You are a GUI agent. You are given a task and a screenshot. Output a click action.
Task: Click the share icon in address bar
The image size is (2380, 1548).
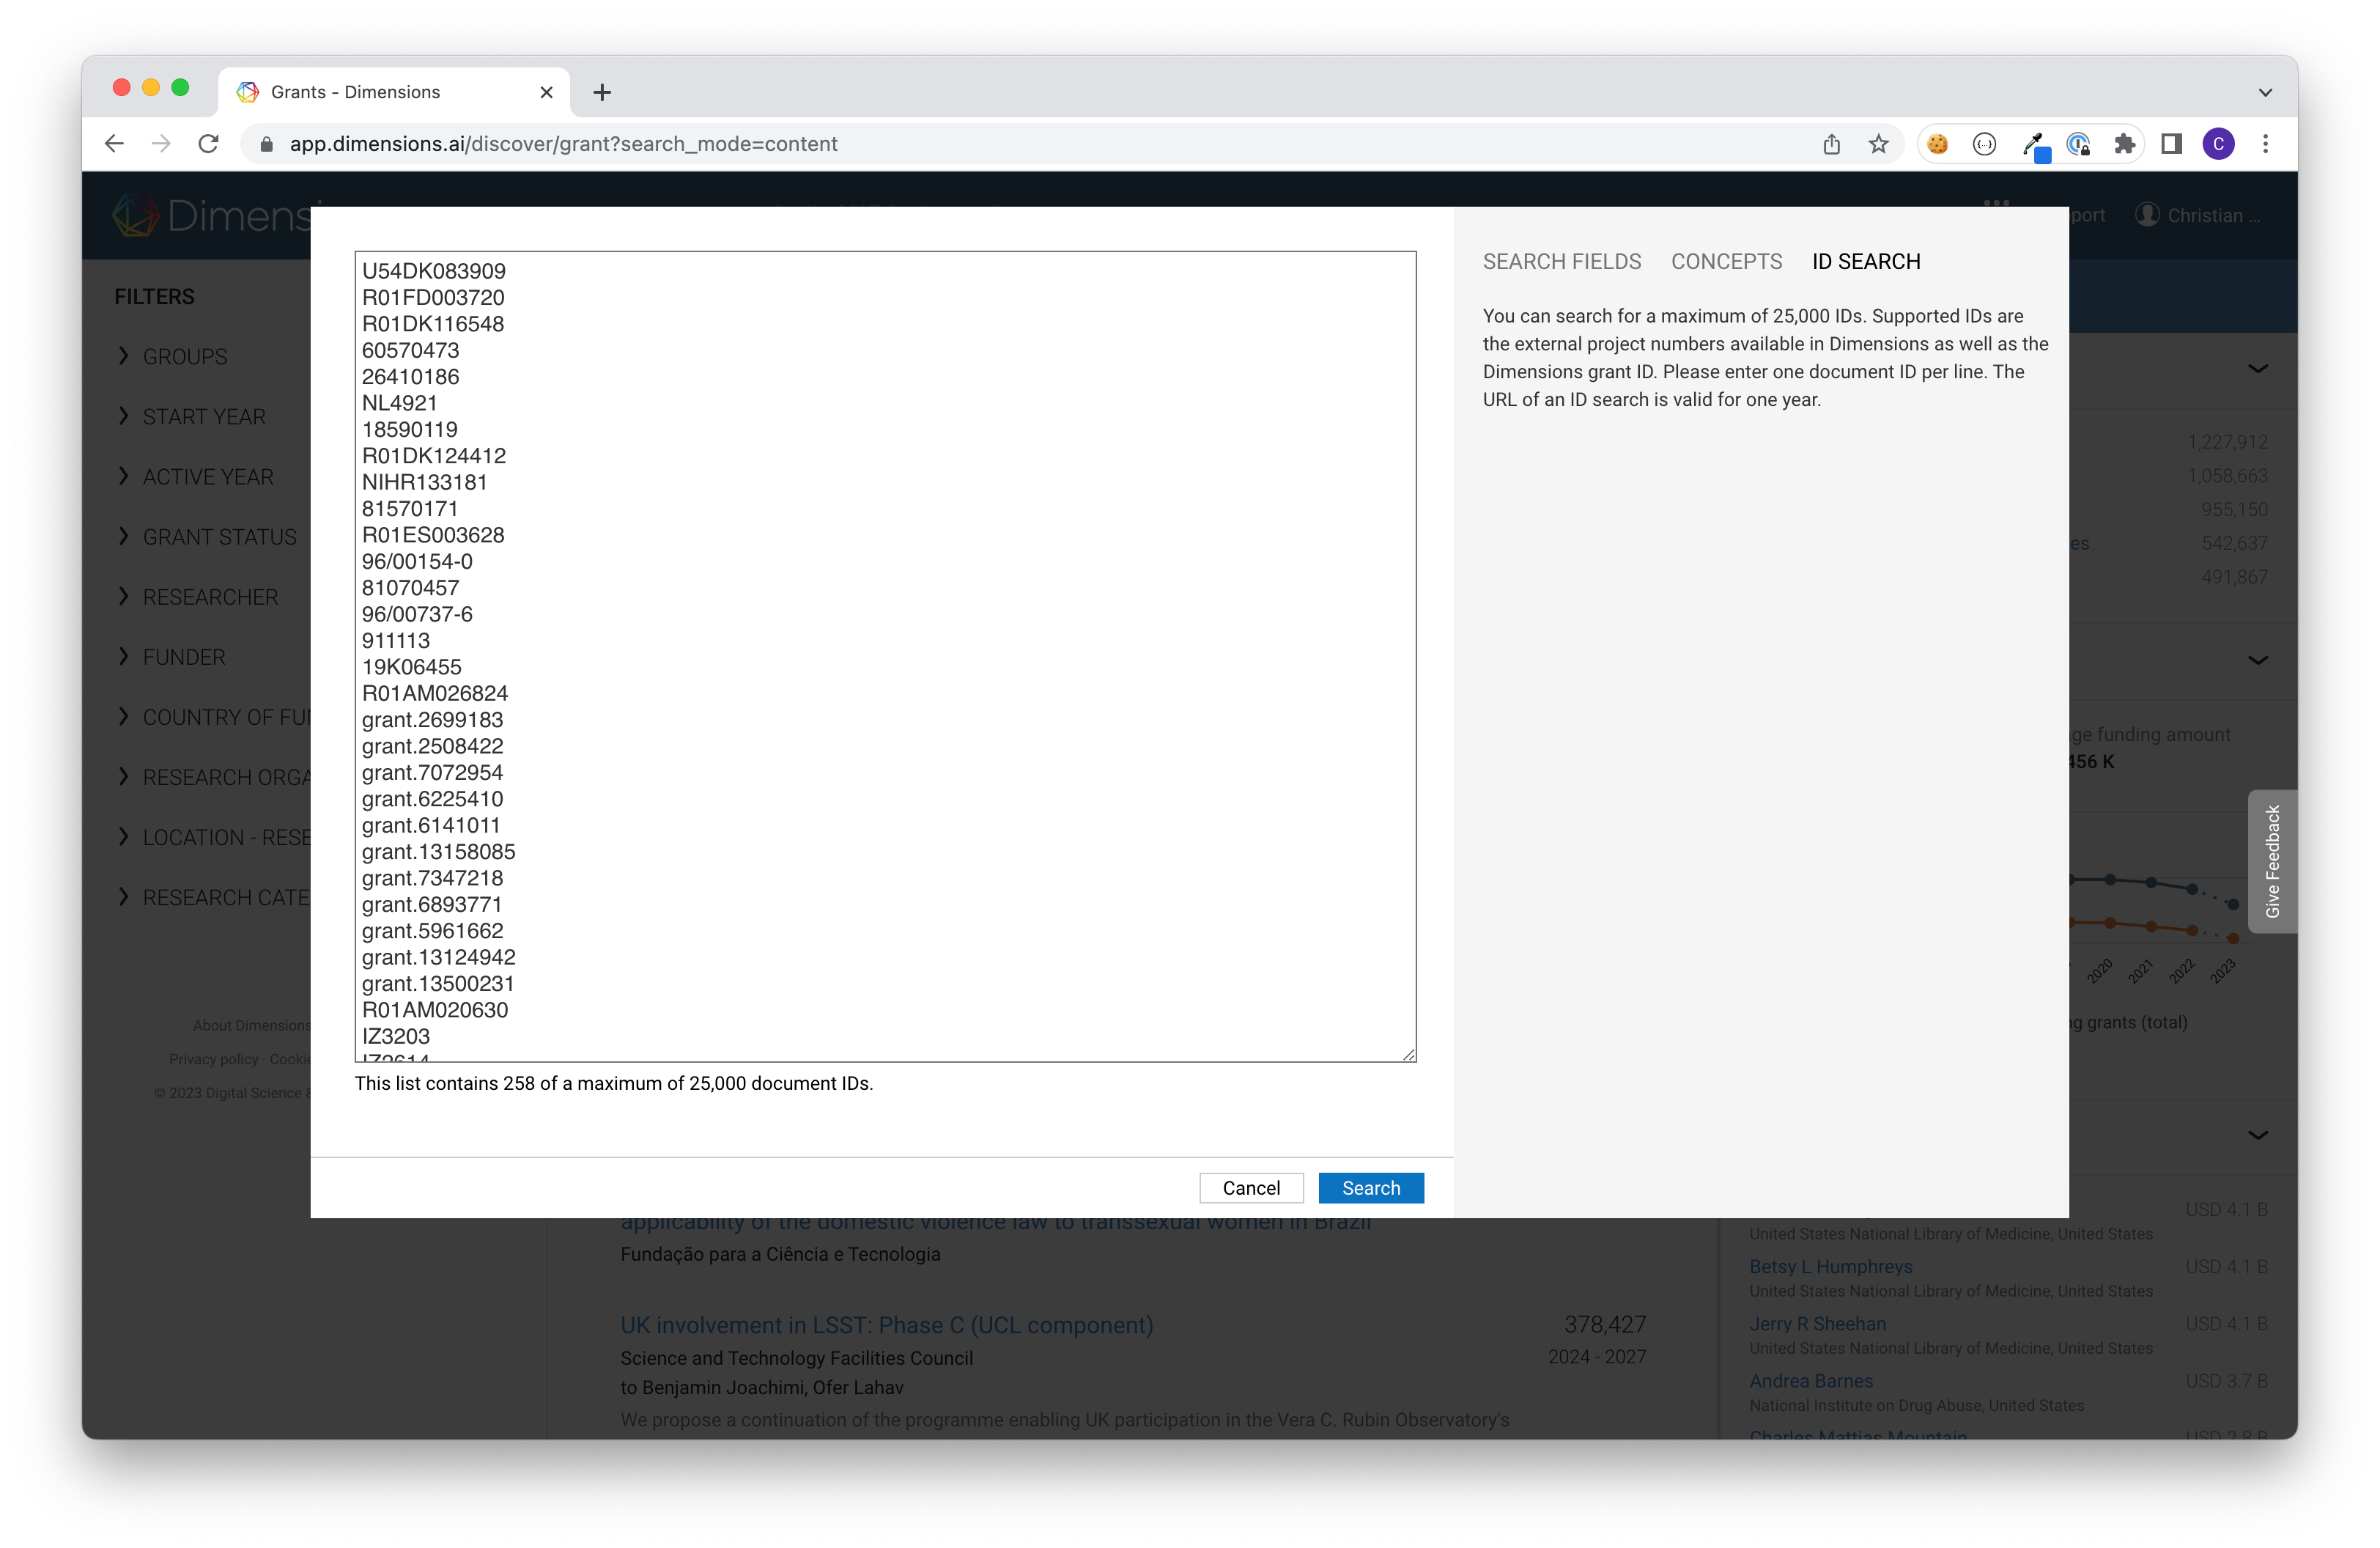pos(1831,144)
